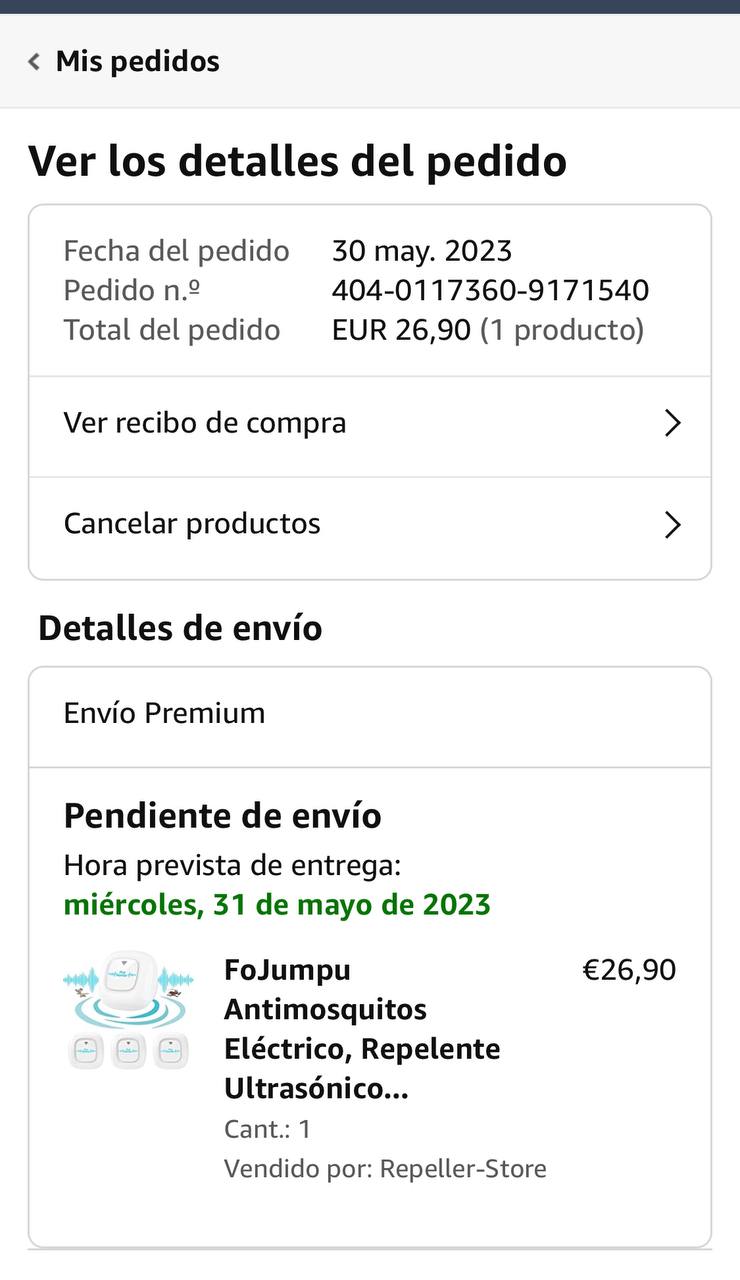
Task: Open the FoJumpu product thumbnail image
Action: 128,1010
